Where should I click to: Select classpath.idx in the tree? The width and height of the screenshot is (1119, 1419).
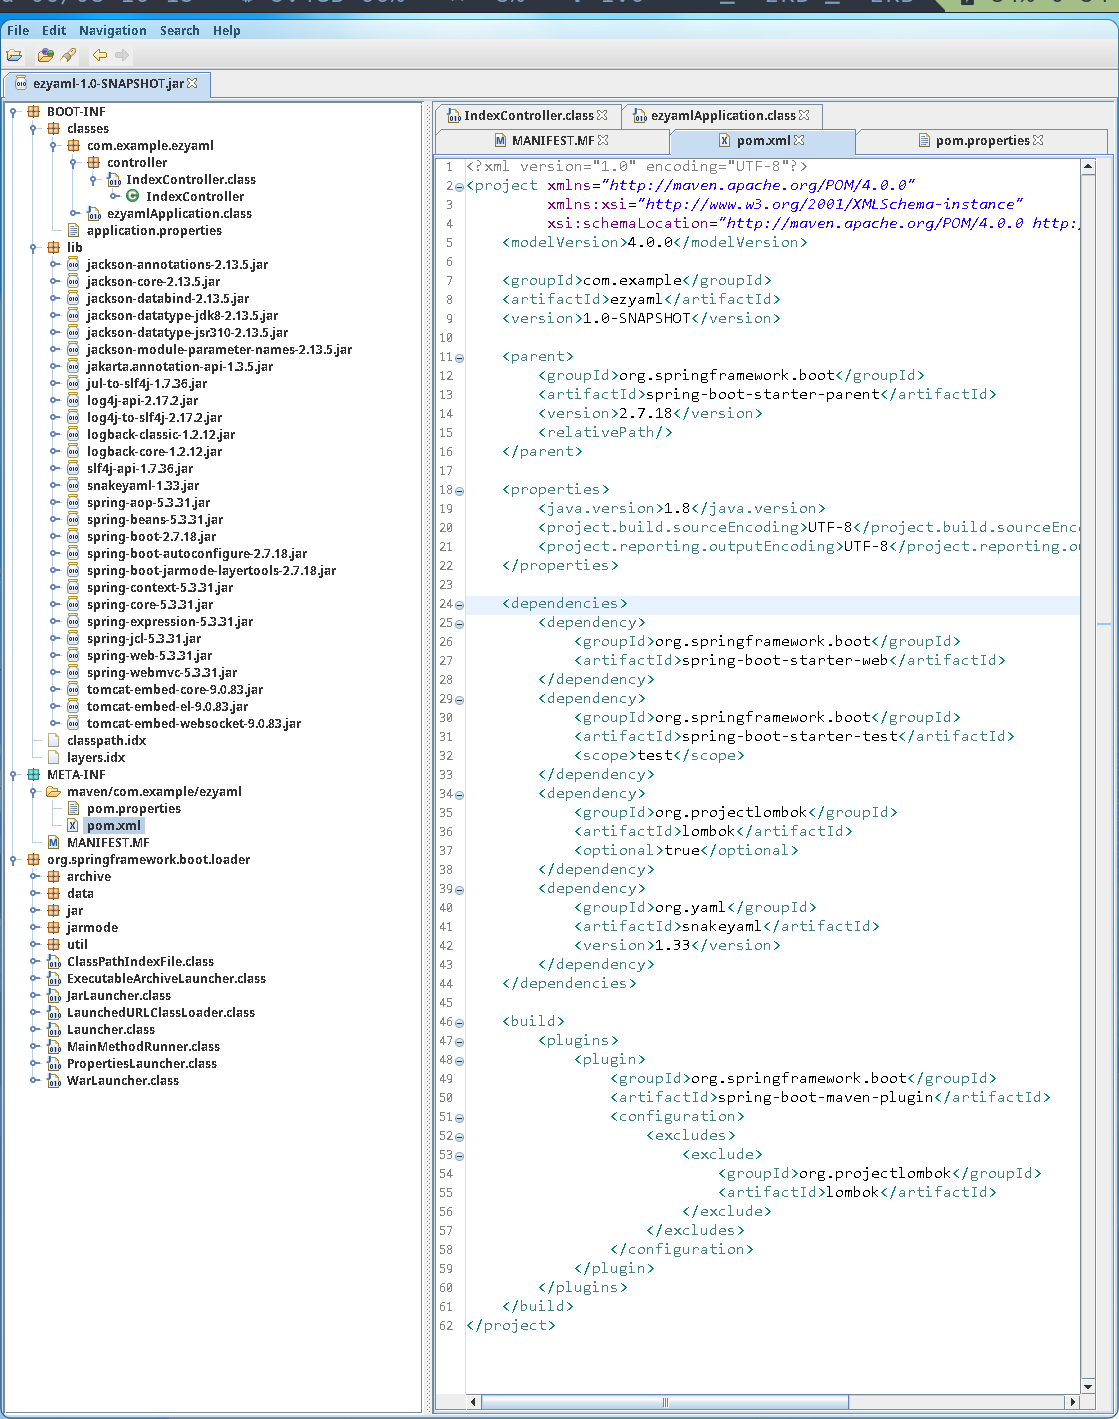[x=107, y=741]
